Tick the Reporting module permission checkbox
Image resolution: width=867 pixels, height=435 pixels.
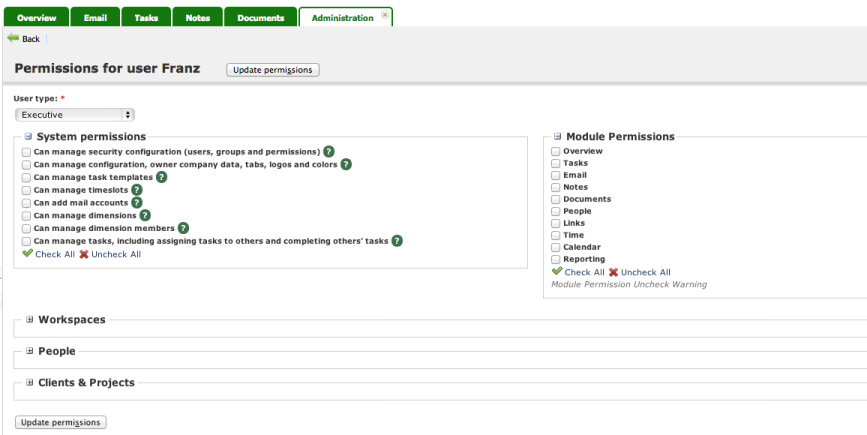[556, 259]
